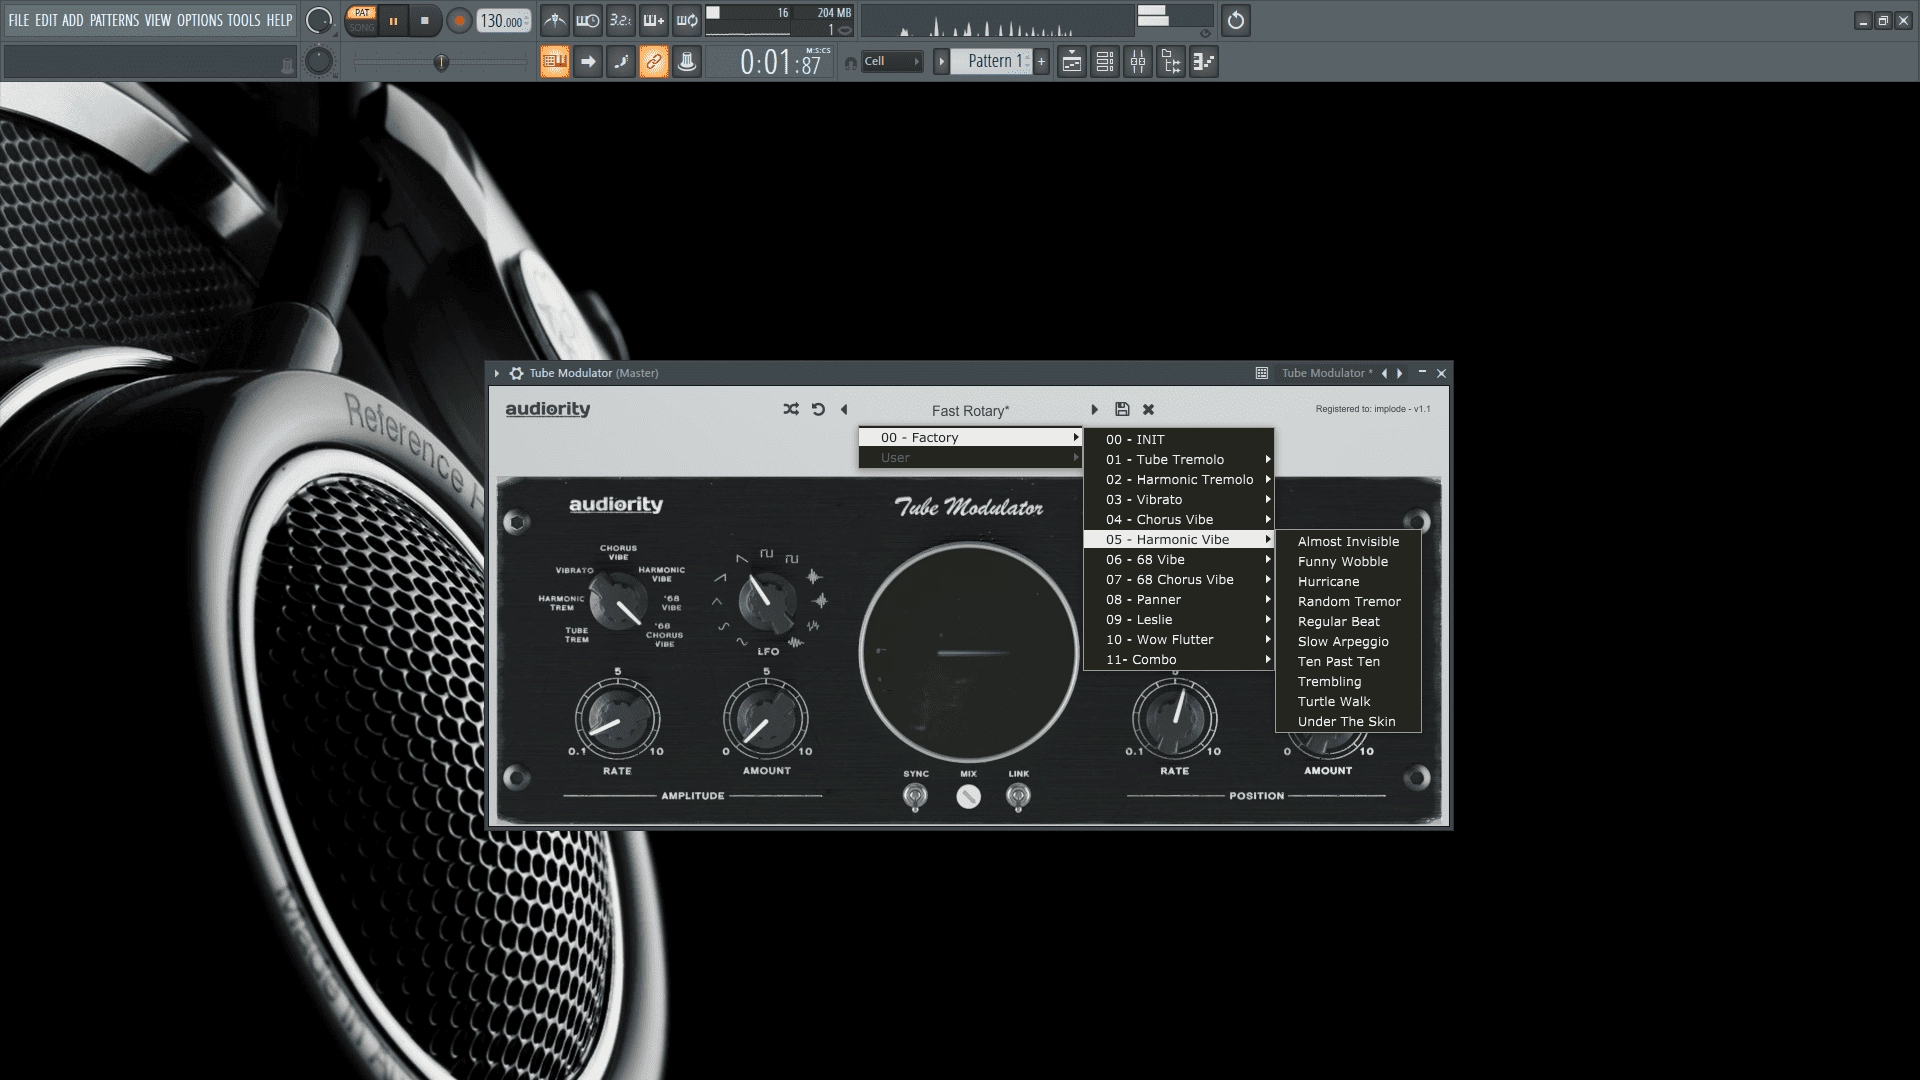Viewport: 1920px width, 1080px height.
Task: Pause playback in the transport panel
Action: 393,21
